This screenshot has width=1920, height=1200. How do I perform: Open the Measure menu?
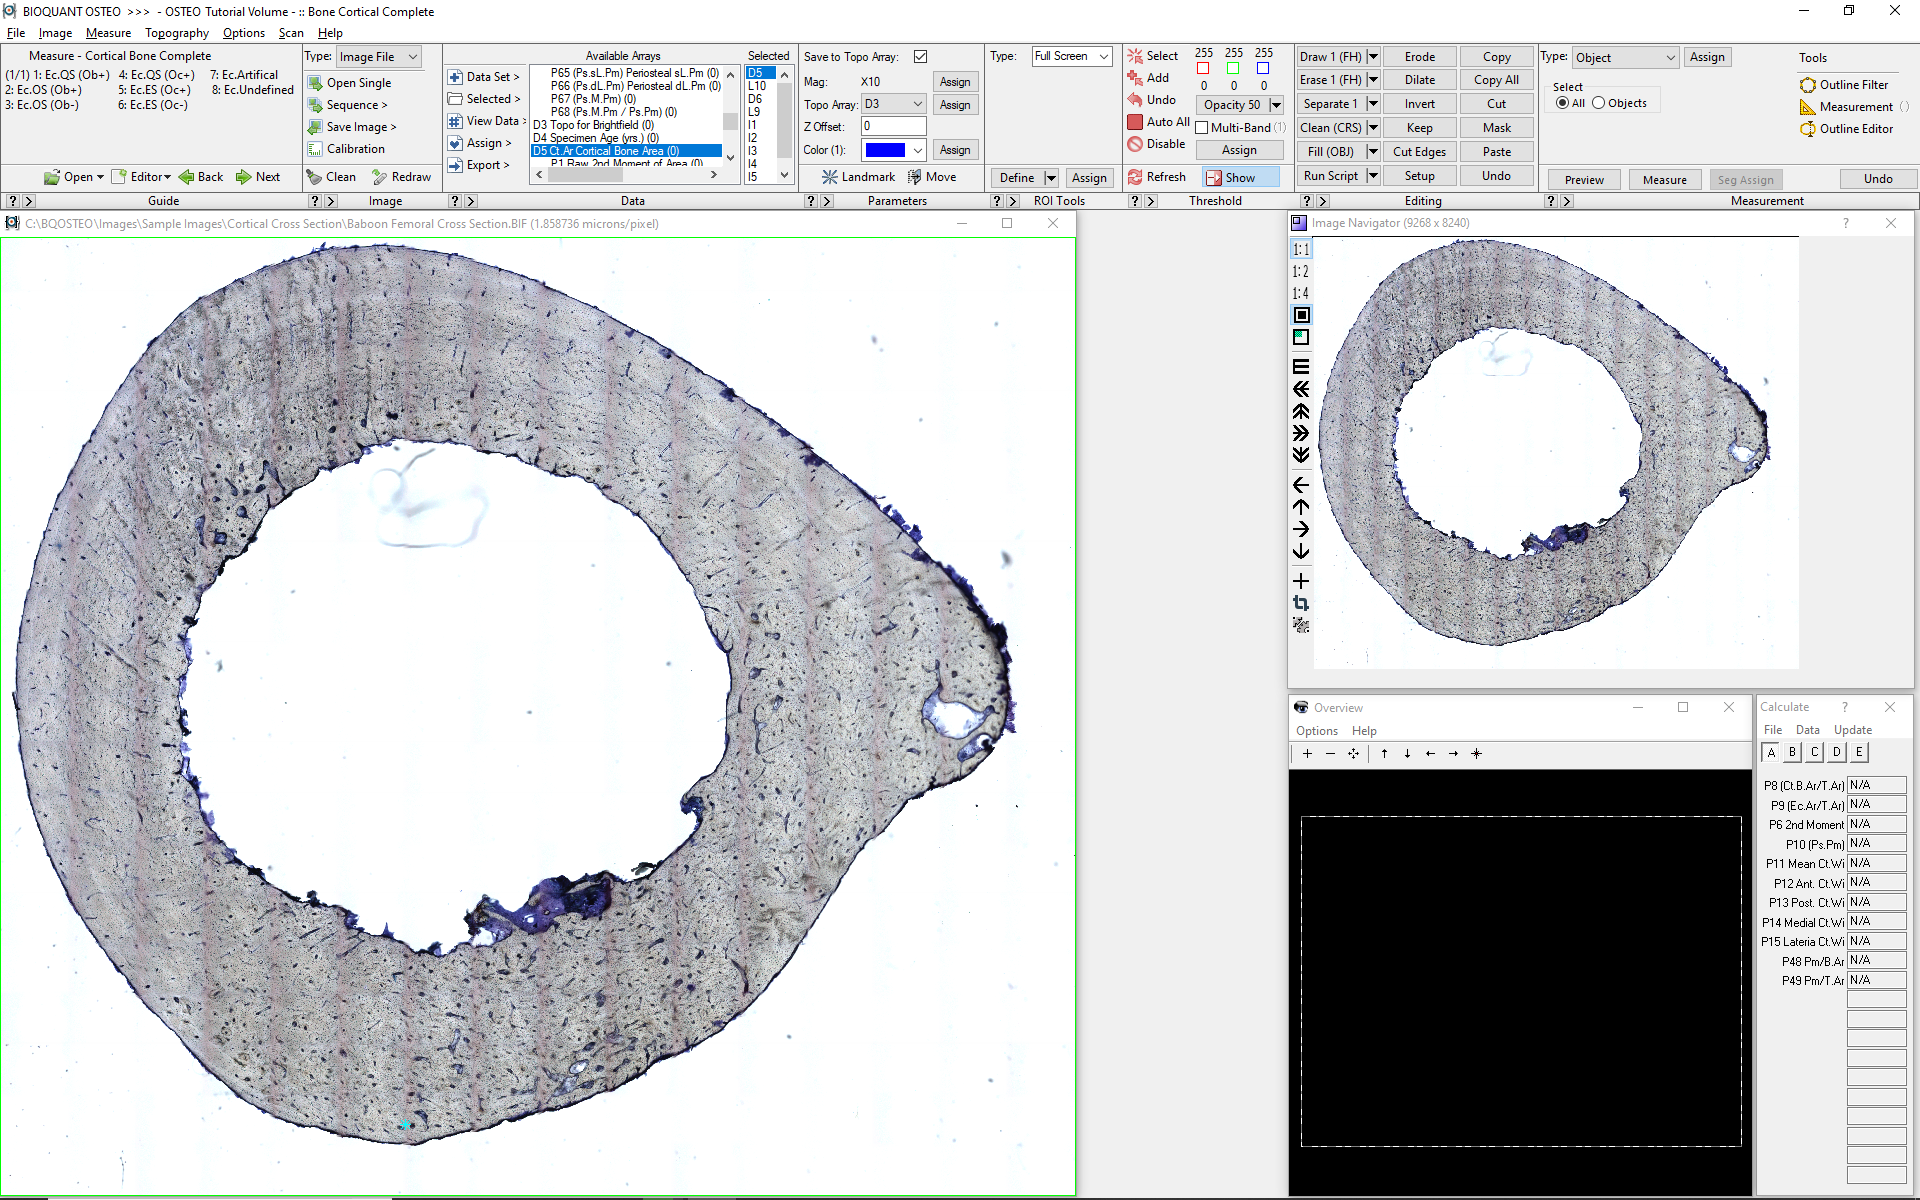pyautogui.click(x=108, y=33)
